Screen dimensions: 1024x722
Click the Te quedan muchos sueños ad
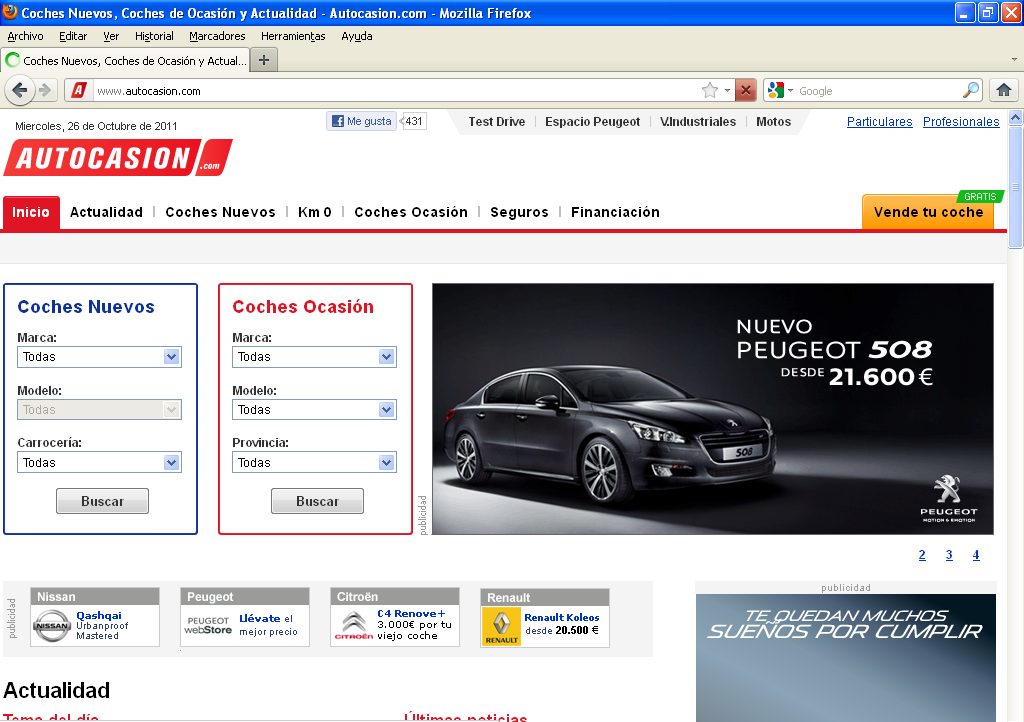tap(846, 657)
